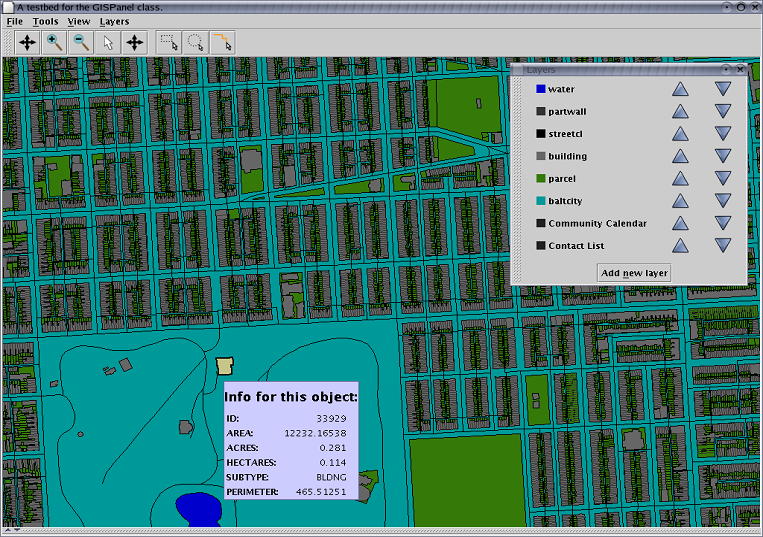
Task: Click the Add new layer button
Action: pyautogui.click(x=634, y=273)
